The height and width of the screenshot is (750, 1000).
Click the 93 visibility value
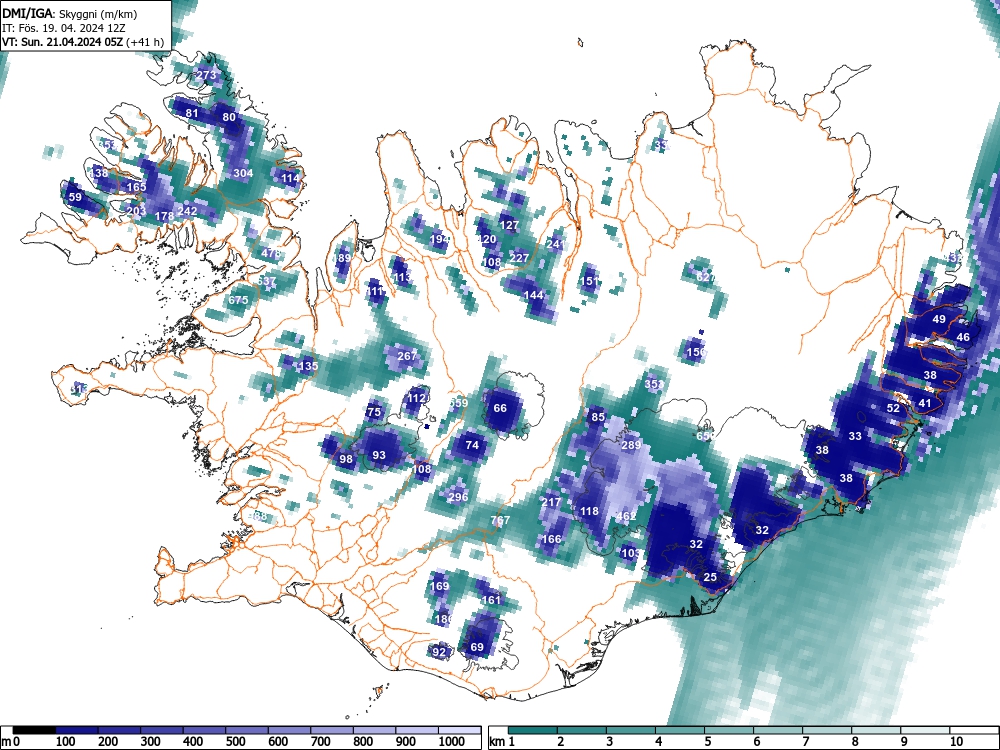[379, 455]
